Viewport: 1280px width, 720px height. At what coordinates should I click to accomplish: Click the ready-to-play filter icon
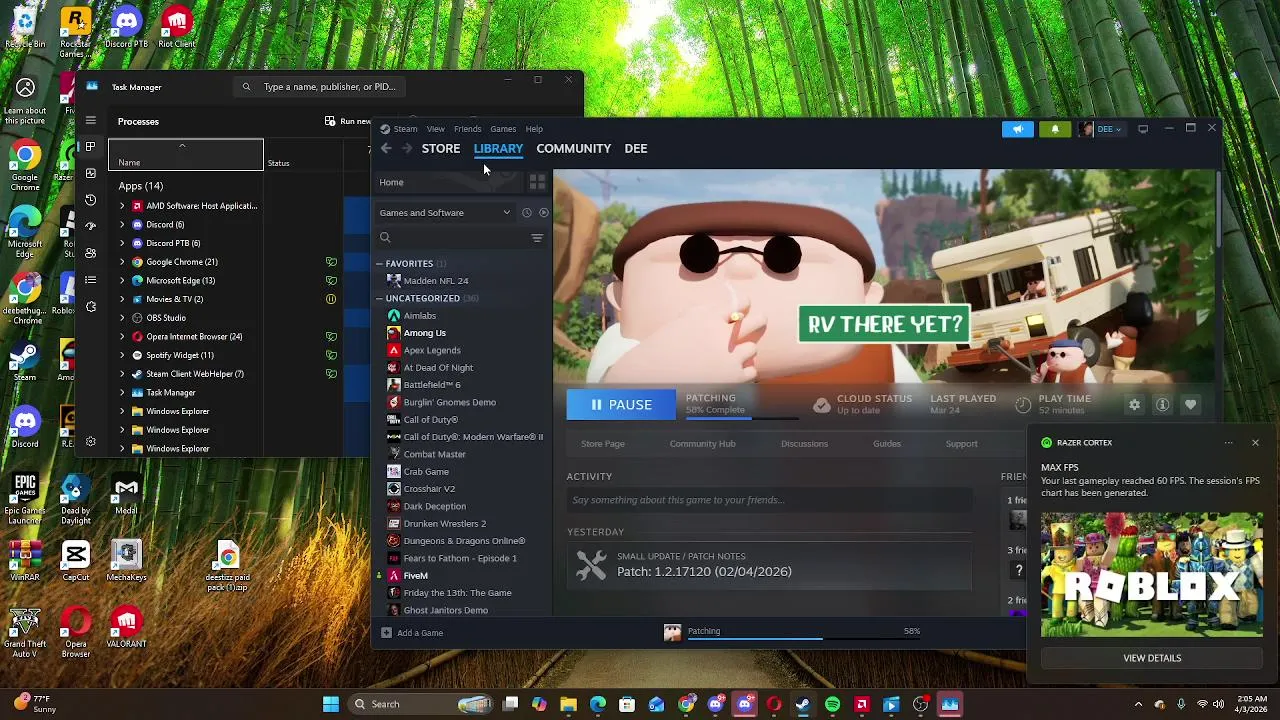click(x=543, y=212)
